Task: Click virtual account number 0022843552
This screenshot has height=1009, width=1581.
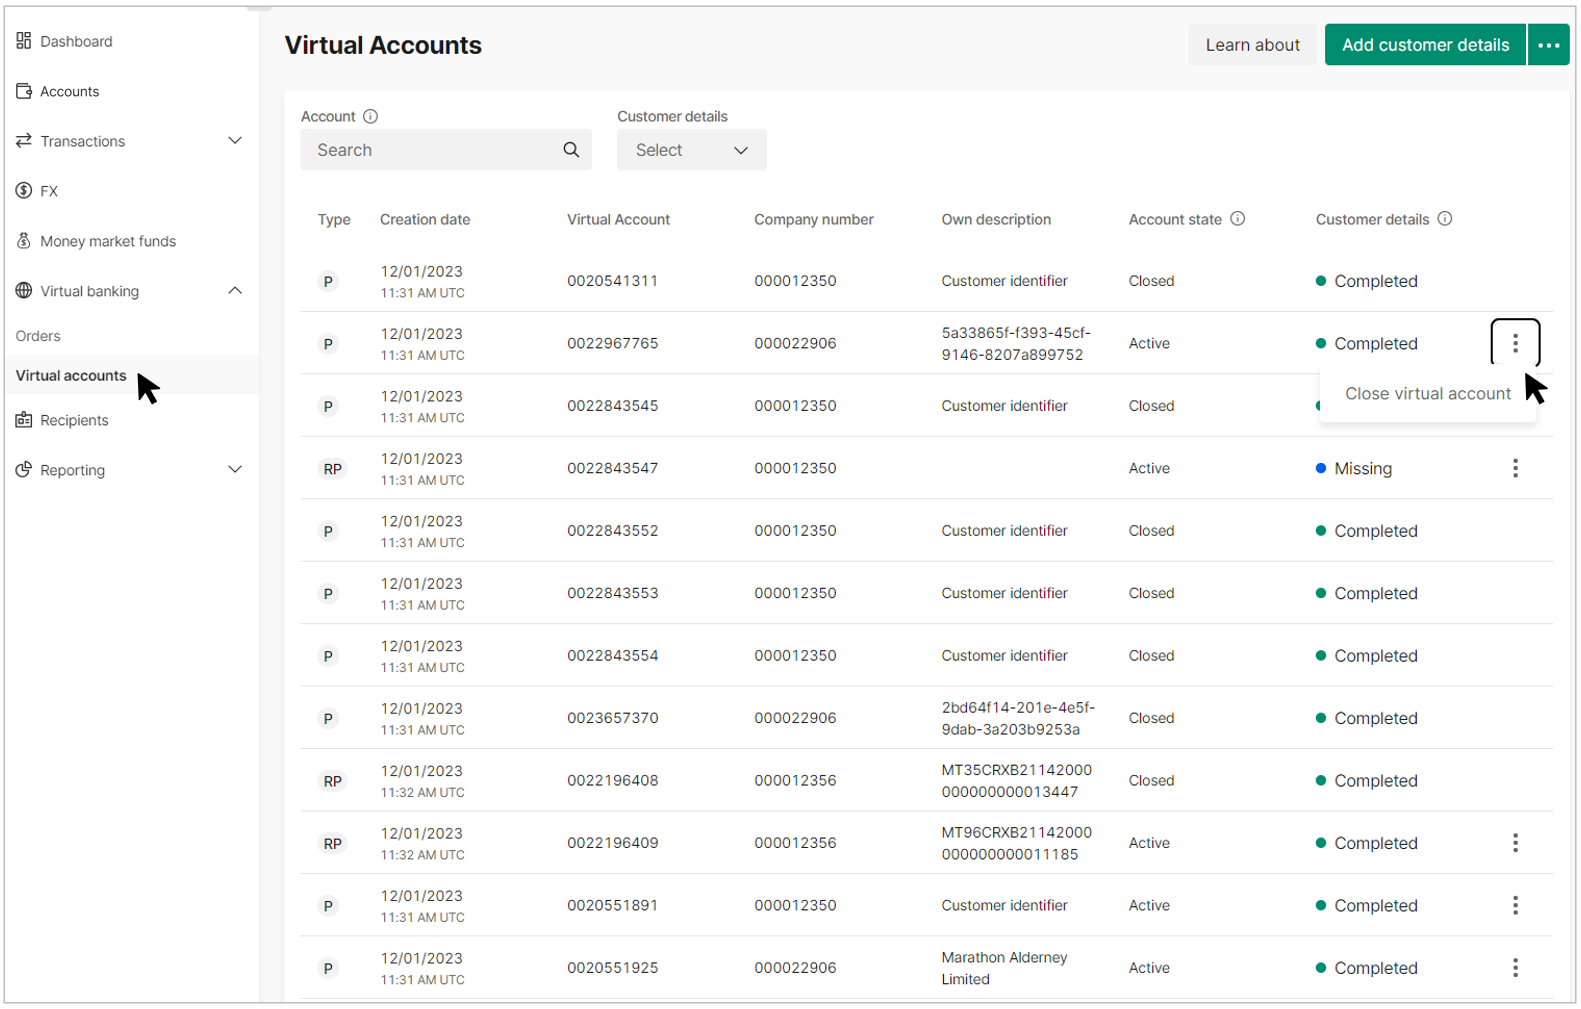Action: coord(612,531)
